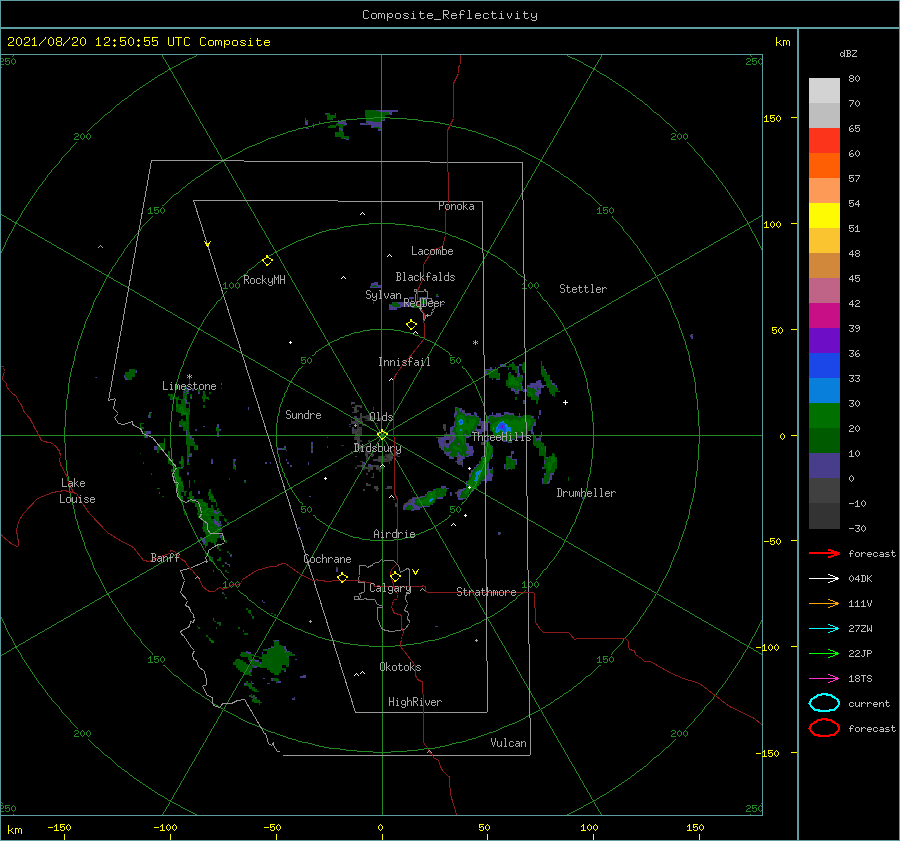900x841 pixels.
Task: Select the 65 dBZ red swatch
Action: click(x=824, y=140)
